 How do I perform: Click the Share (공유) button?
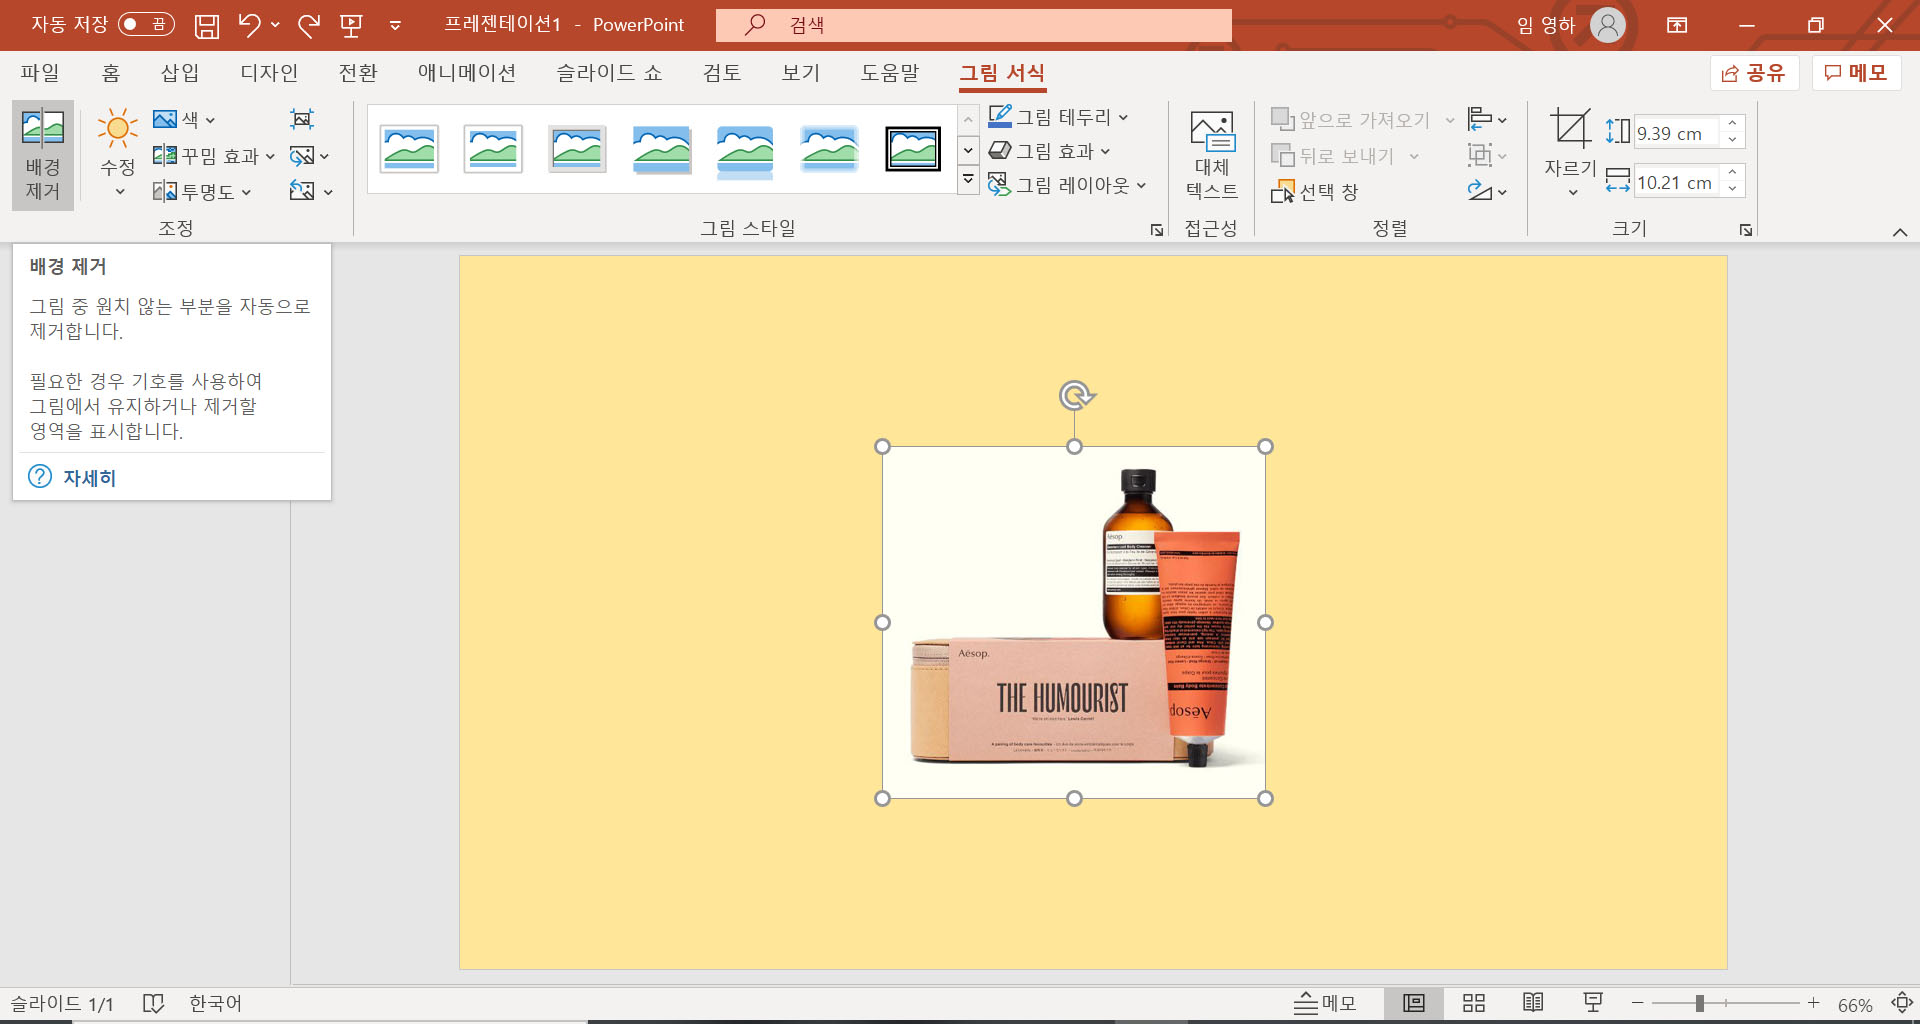click(x=1754, y=73)
